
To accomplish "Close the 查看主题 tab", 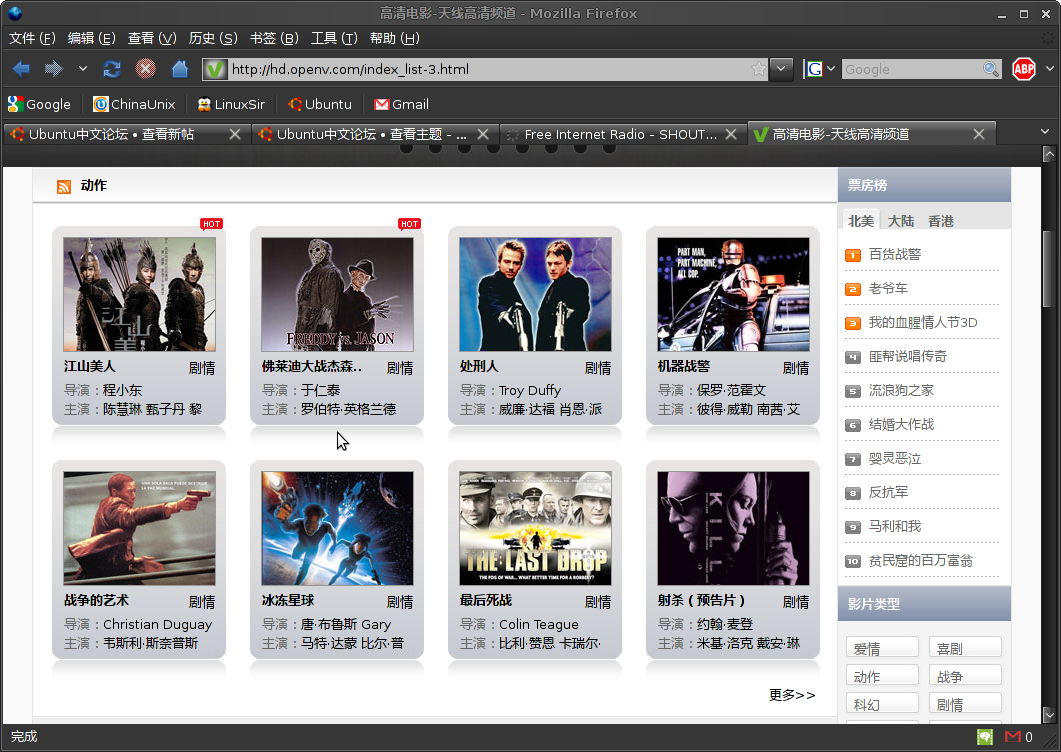I will [x=482, y=134].
